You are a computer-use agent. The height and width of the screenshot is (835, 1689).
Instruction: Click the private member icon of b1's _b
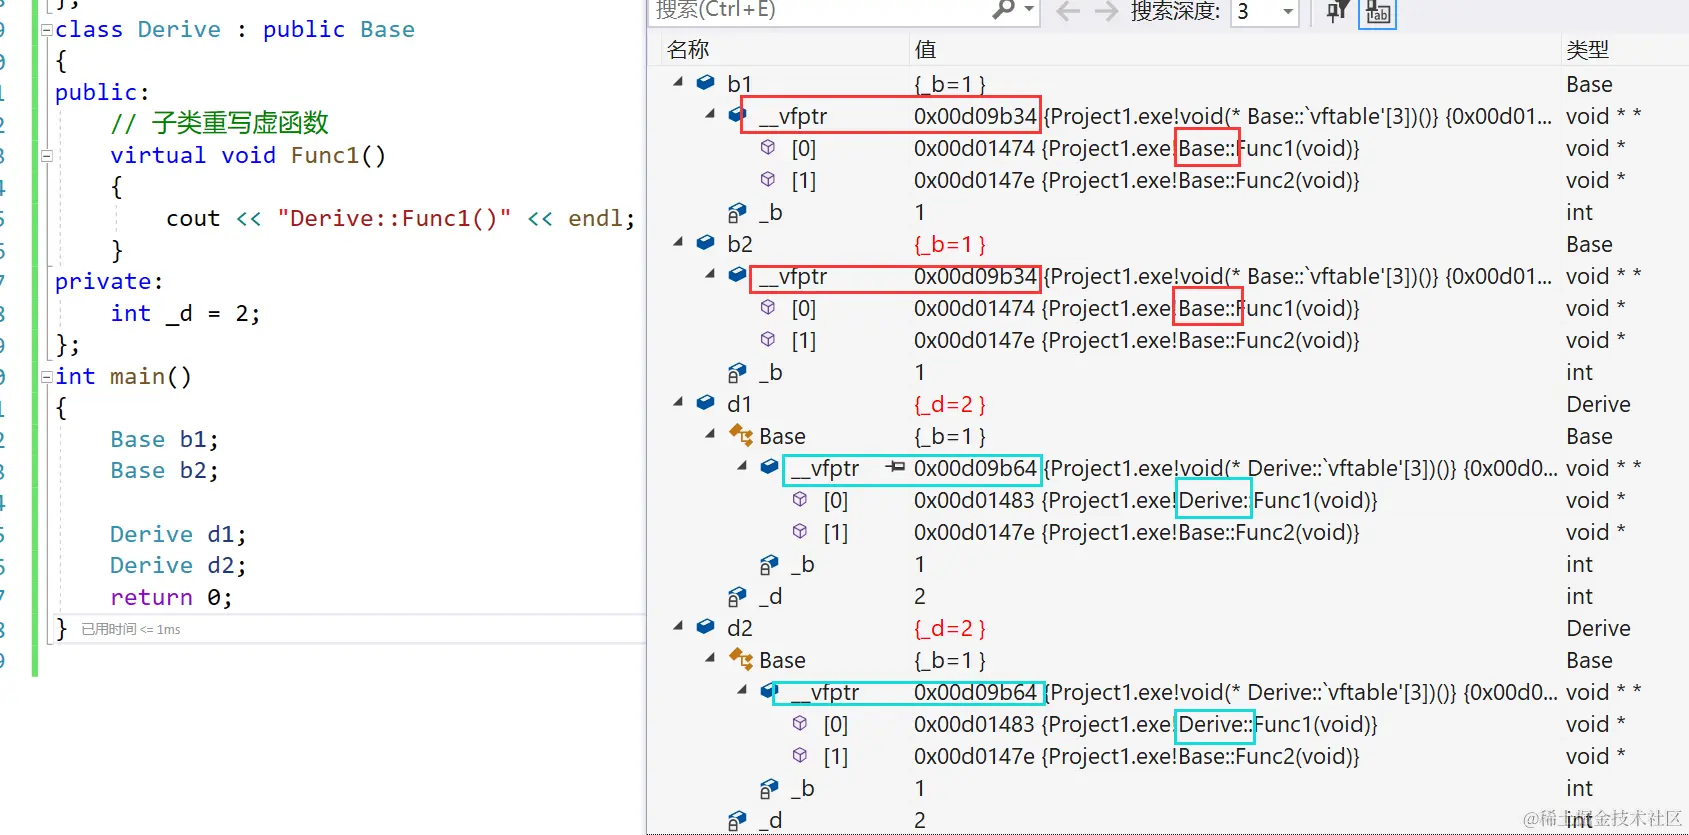tap(737, 212)
